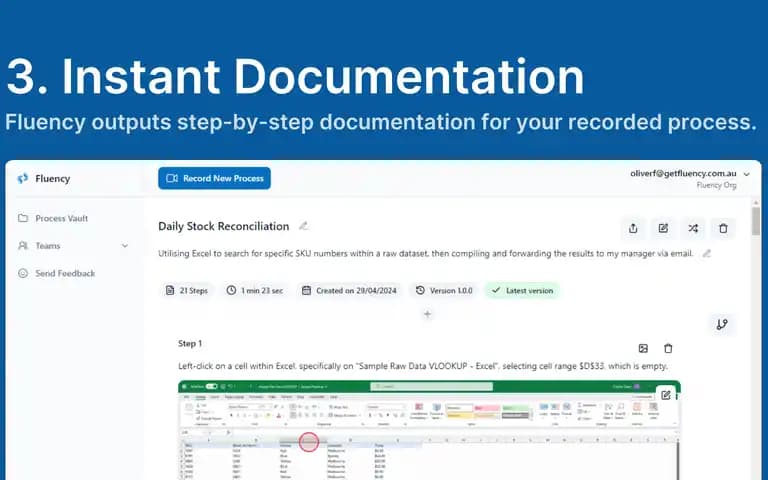The width and height of the screenshot is (768, 480).
Task: Click Created on 29/04/2024 badge
Action: tap(349, 290)
